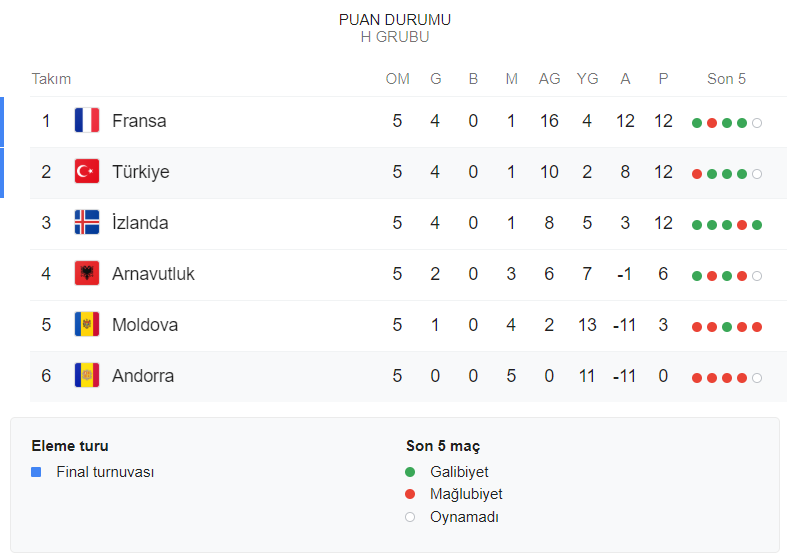Click green Galibiyet legend dot
This screenshot has width=787, height=560.
pyautogui.click(x=410, y=472)
